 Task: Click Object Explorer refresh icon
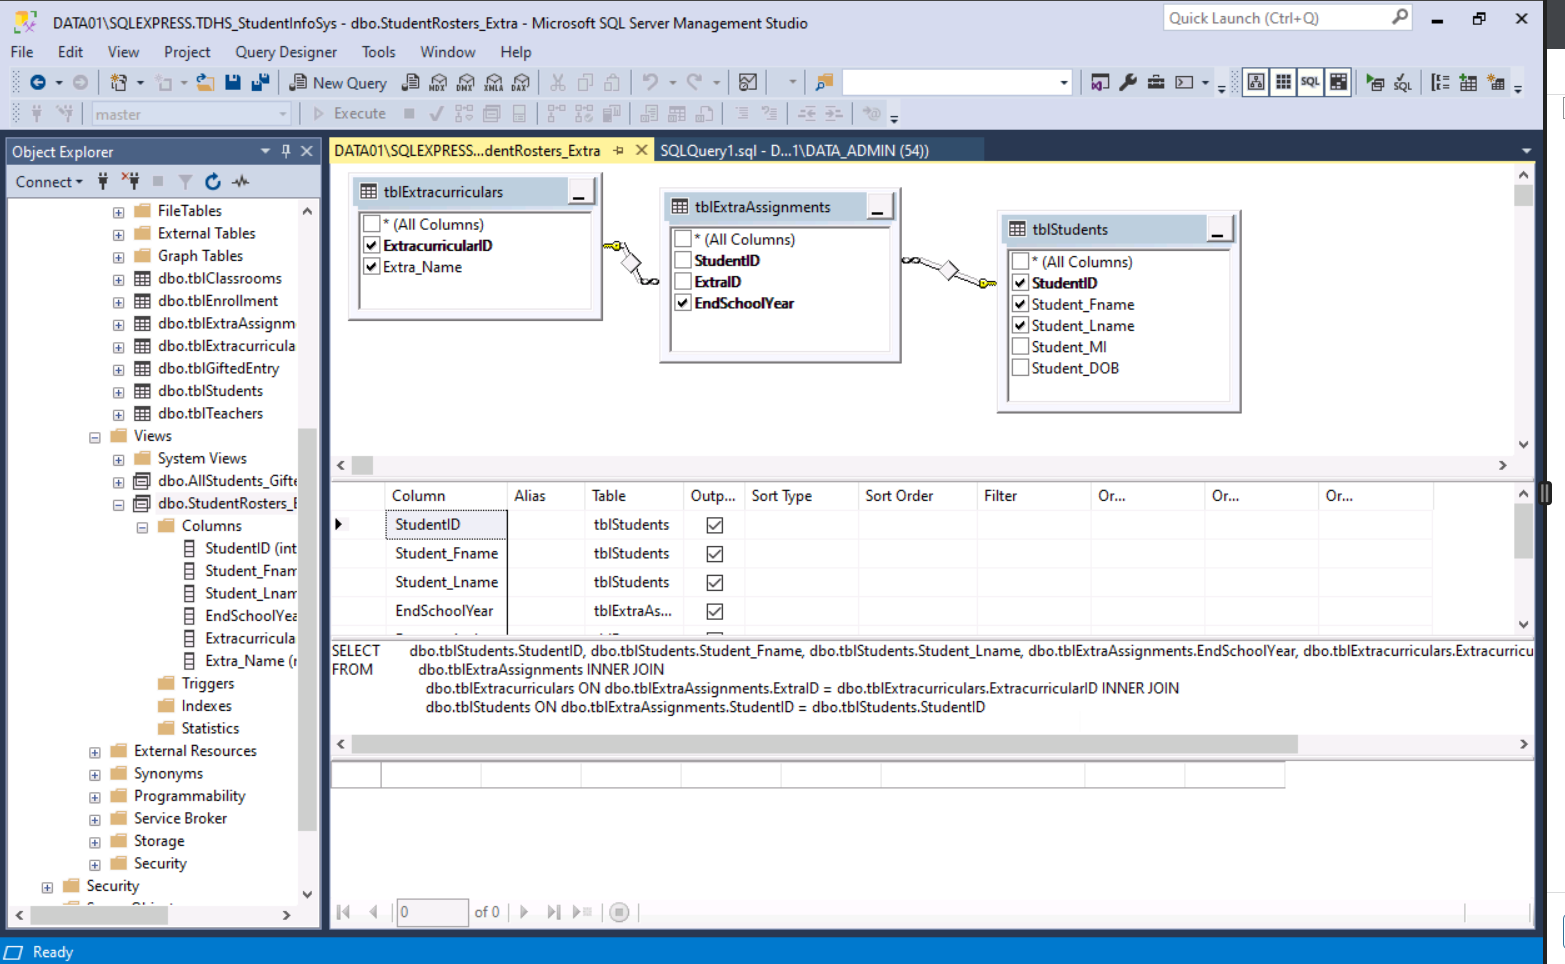[213, 181]
